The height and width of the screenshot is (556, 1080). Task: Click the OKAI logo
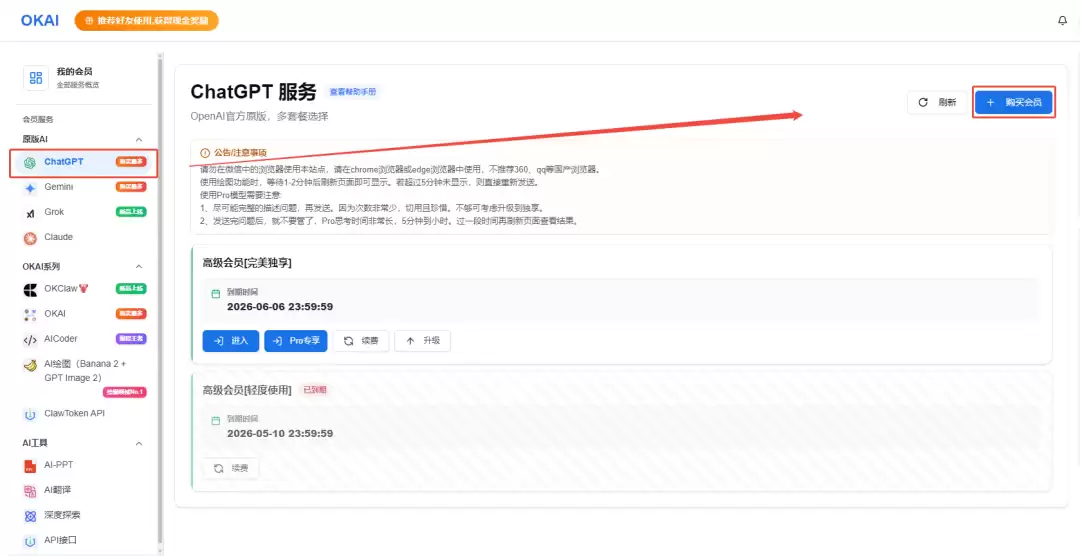coord(40,21)
